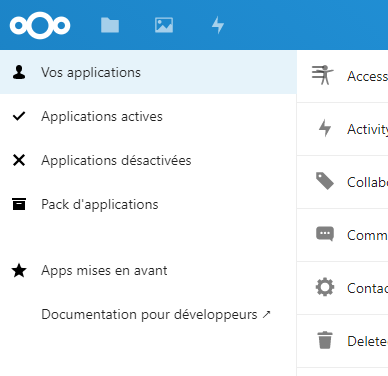The height and width of the screenshot is (376, 388).
Task: Click the speech bubble Comments icon
Action: (325, 234)
